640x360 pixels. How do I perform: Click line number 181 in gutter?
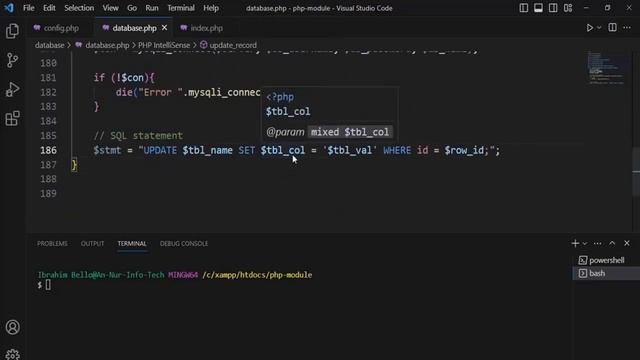click(48, 78)
